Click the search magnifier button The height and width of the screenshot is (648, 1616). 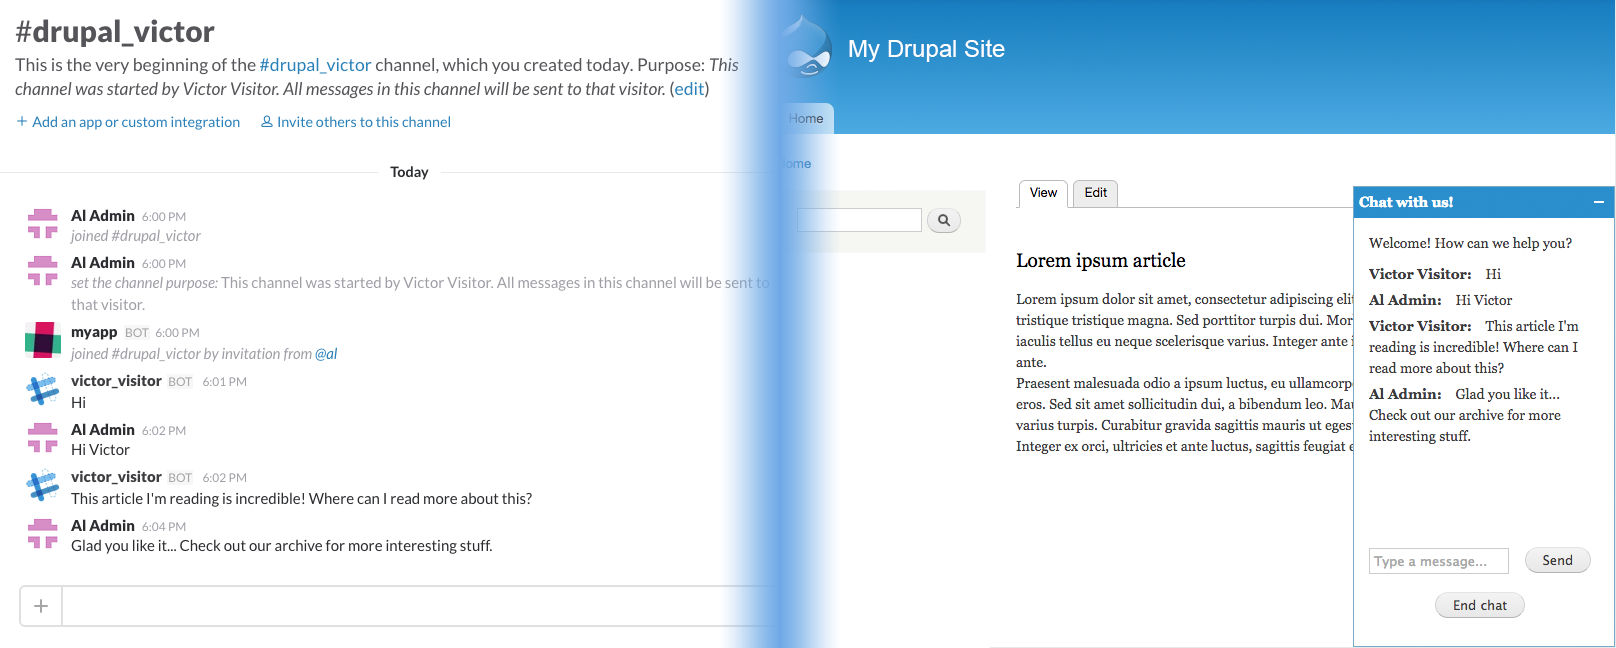(944, 220)
